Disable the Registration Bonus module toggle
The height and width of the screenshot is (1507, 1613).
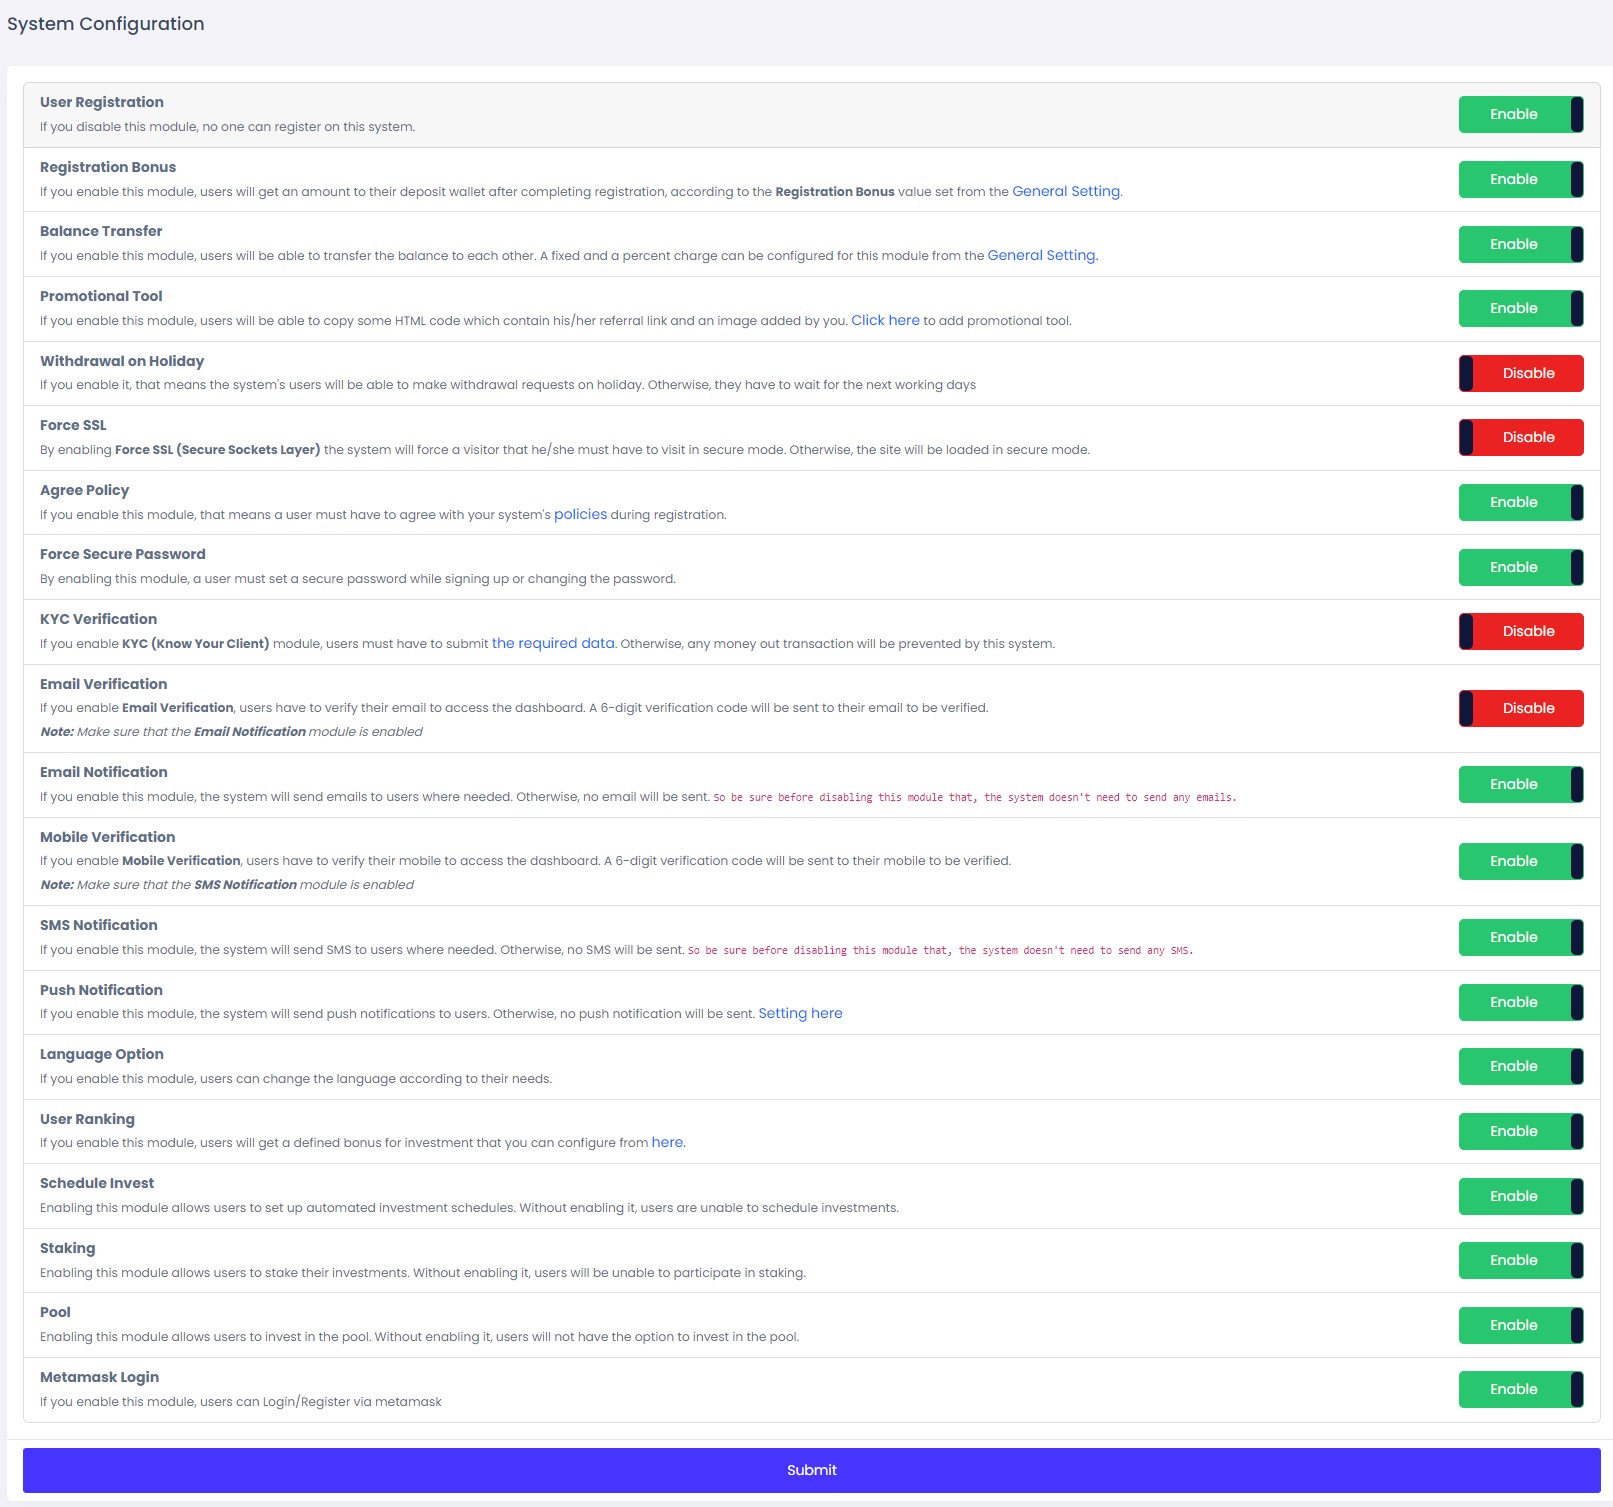point(1520,180)
